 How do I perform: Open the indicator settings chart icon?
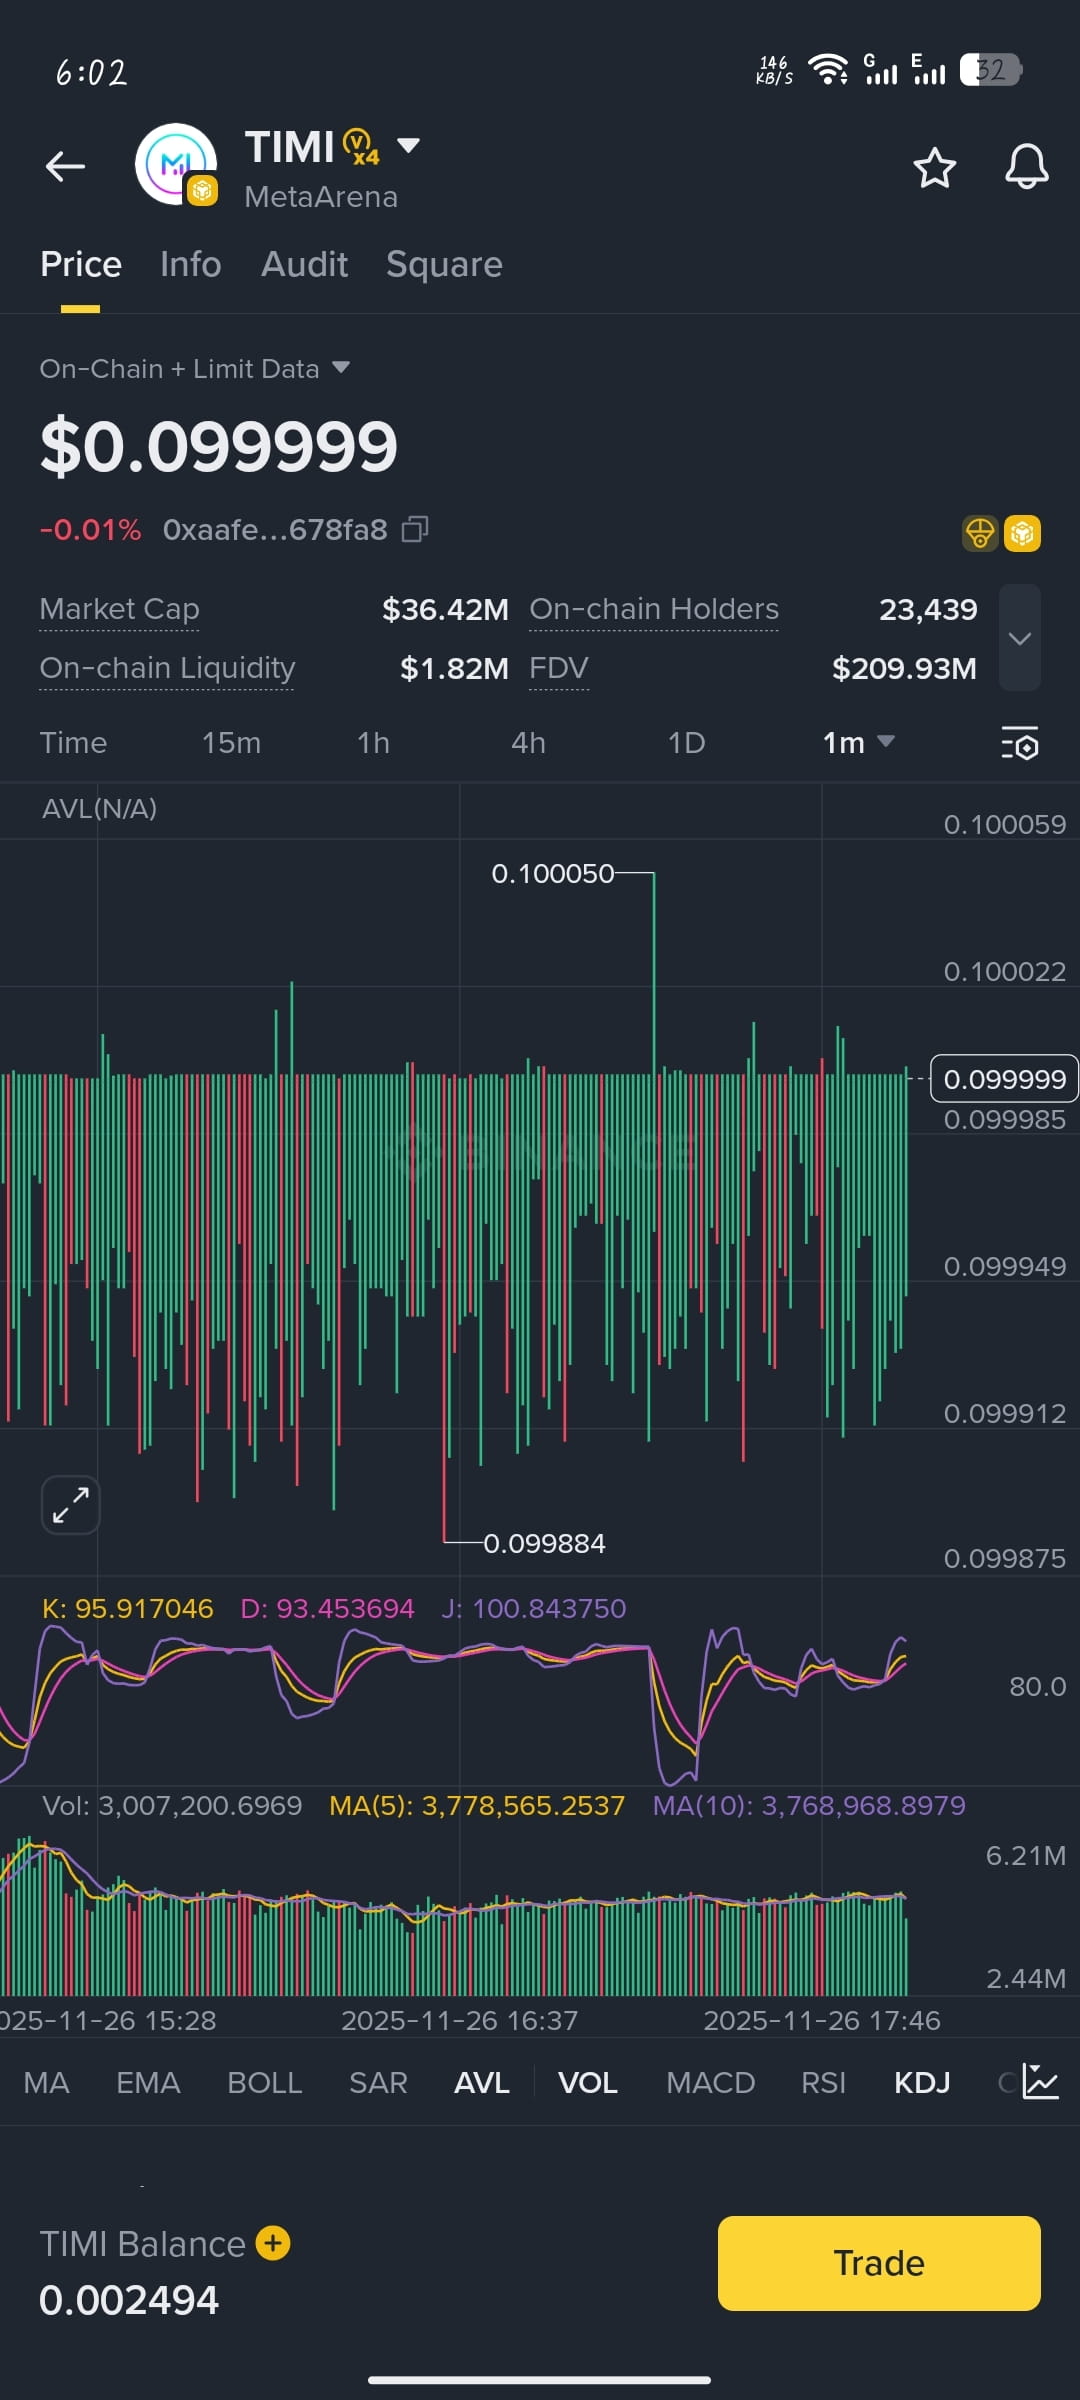[1040, 2082]
